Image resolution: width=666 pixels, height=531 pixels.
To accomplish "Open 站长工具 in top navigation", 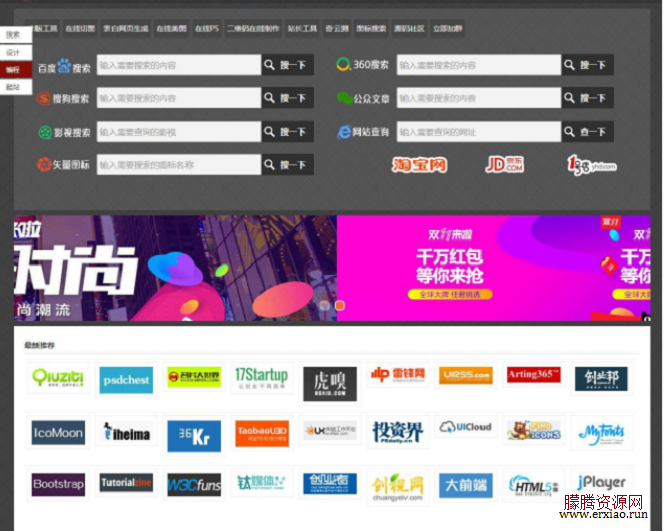I will [x=302, y=28].
